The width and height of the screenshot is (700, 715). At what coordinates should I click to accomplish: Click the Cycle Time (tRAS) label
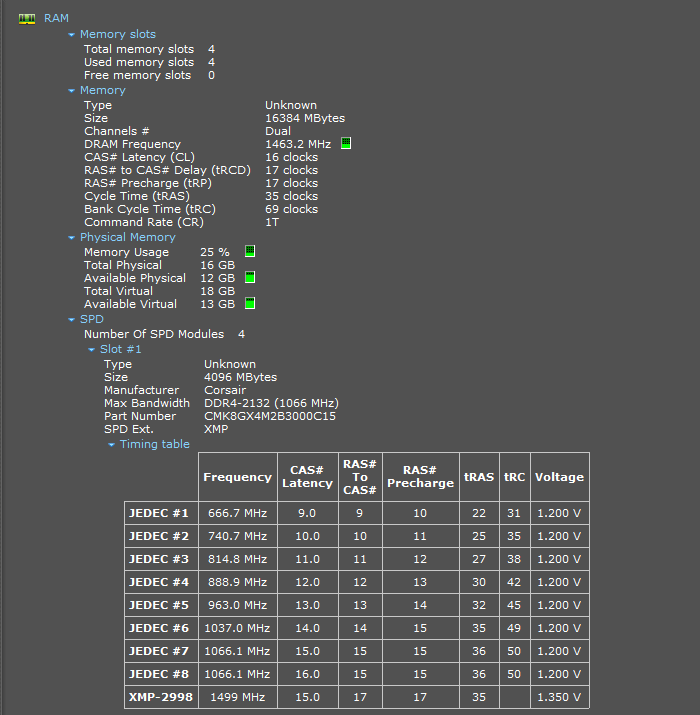pos(137,196)
